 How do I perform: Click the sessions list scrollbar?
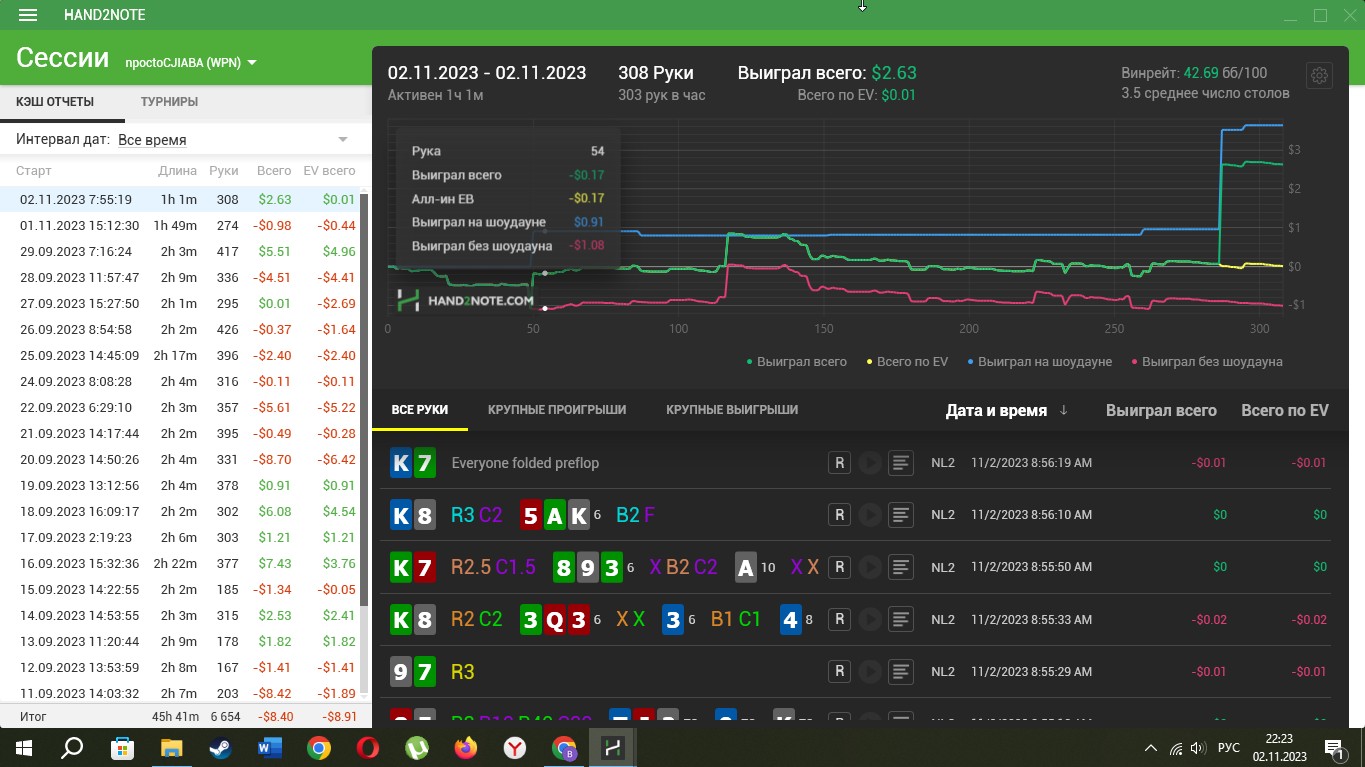(x=366, y=400)
